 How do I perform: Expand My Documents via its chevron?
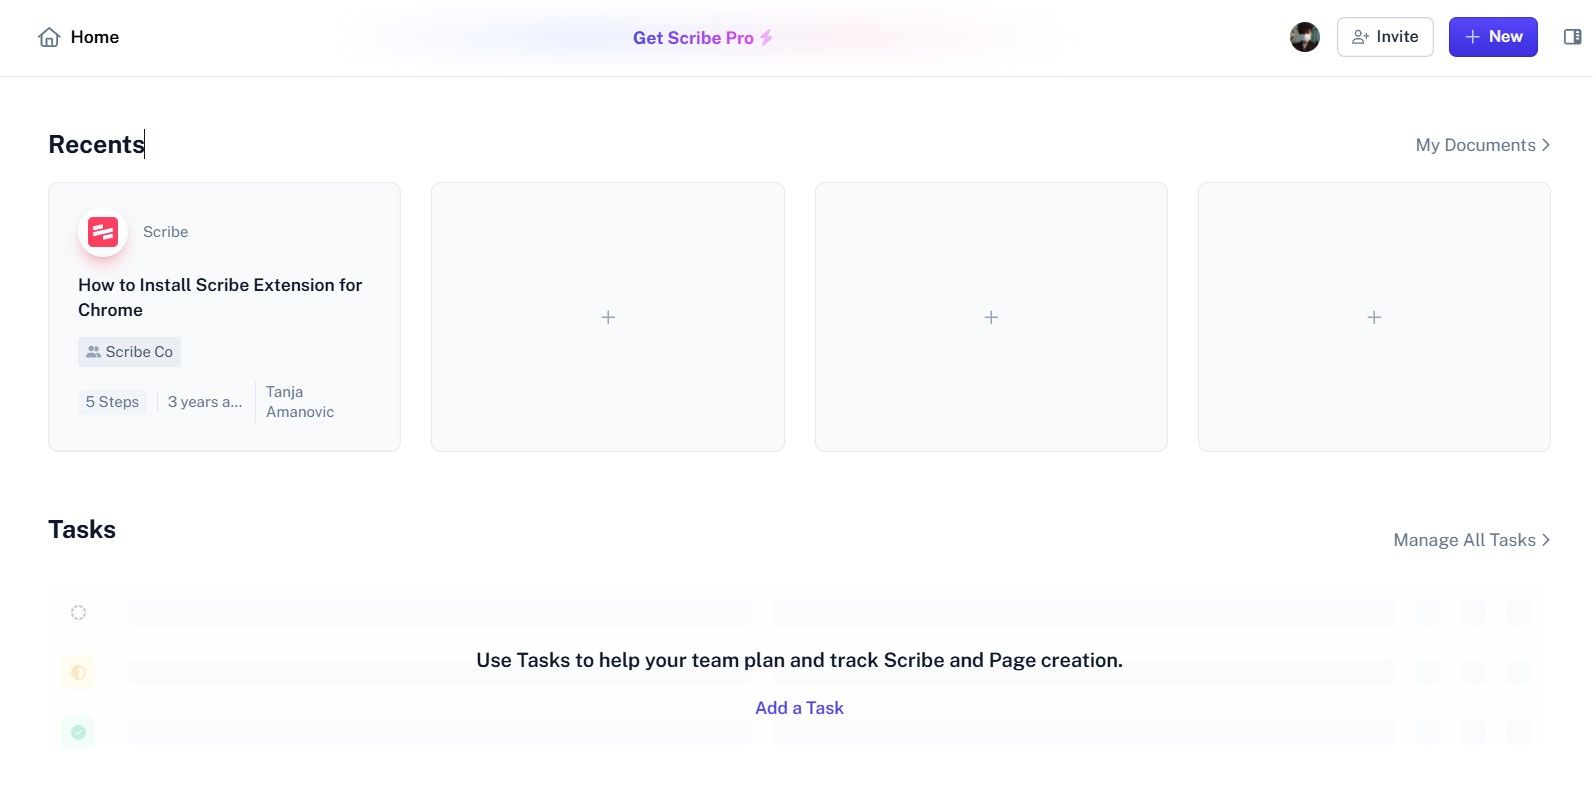1544,145
